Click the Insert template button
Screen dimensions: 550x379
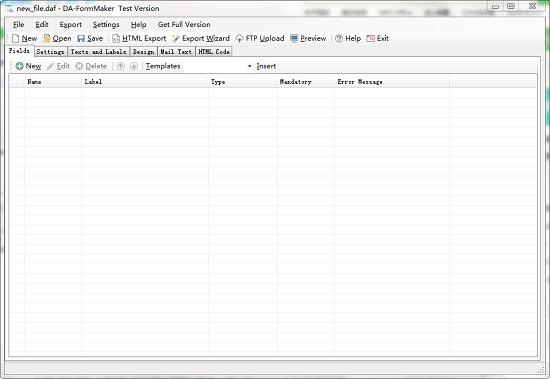click(x=266, y=66)
